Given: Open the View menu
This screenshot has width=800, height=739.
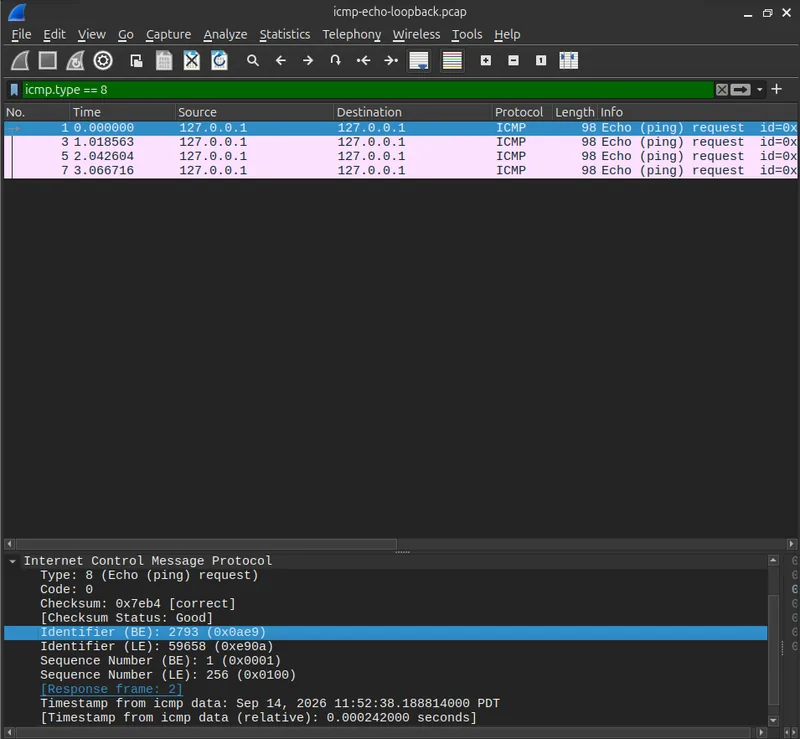Looking at the screenshot, I should click(x=91, y=34).
